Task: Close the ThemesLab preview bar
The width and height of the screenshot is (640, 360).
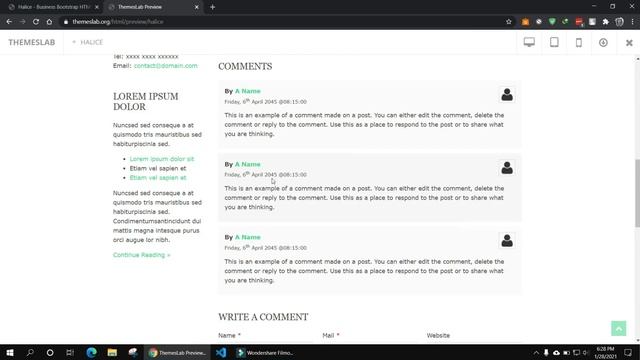Action: 629,42
